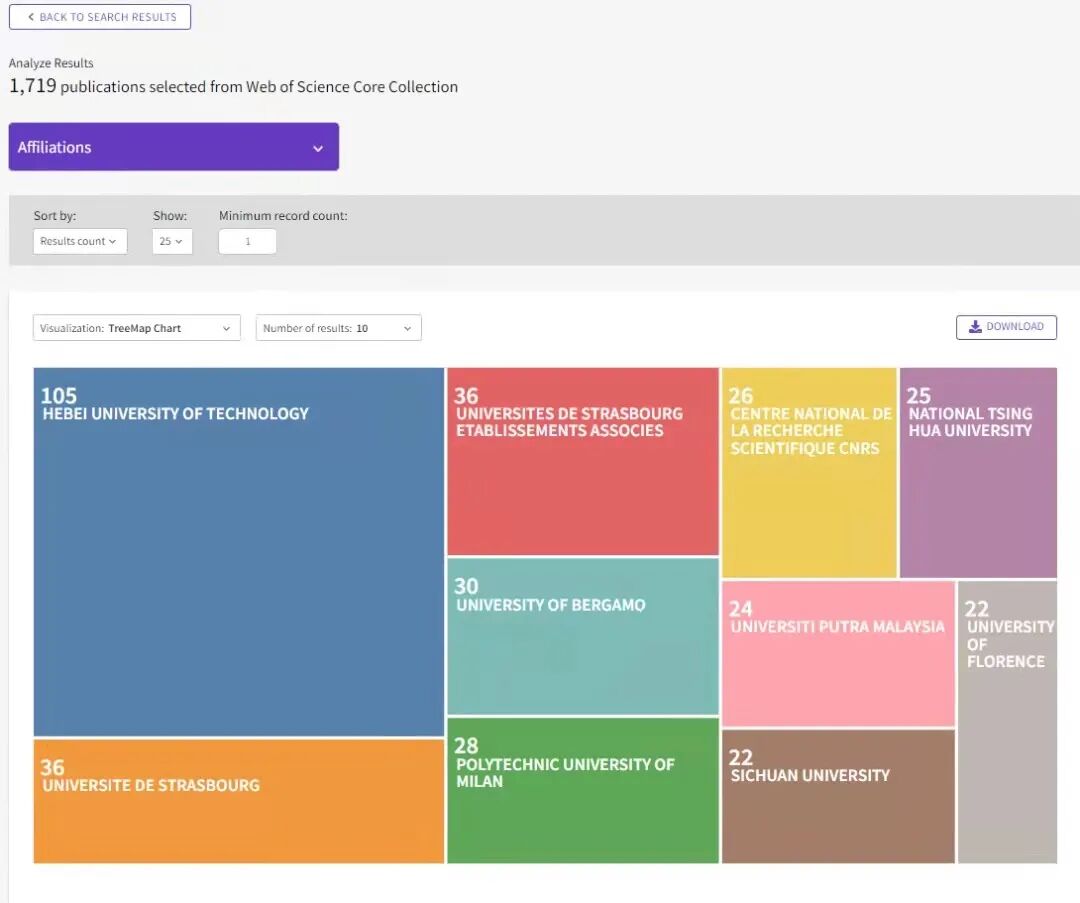Screen dimensions: 1080x903
Task: Click the Minimum record count input field
Action: pos(247,241)
